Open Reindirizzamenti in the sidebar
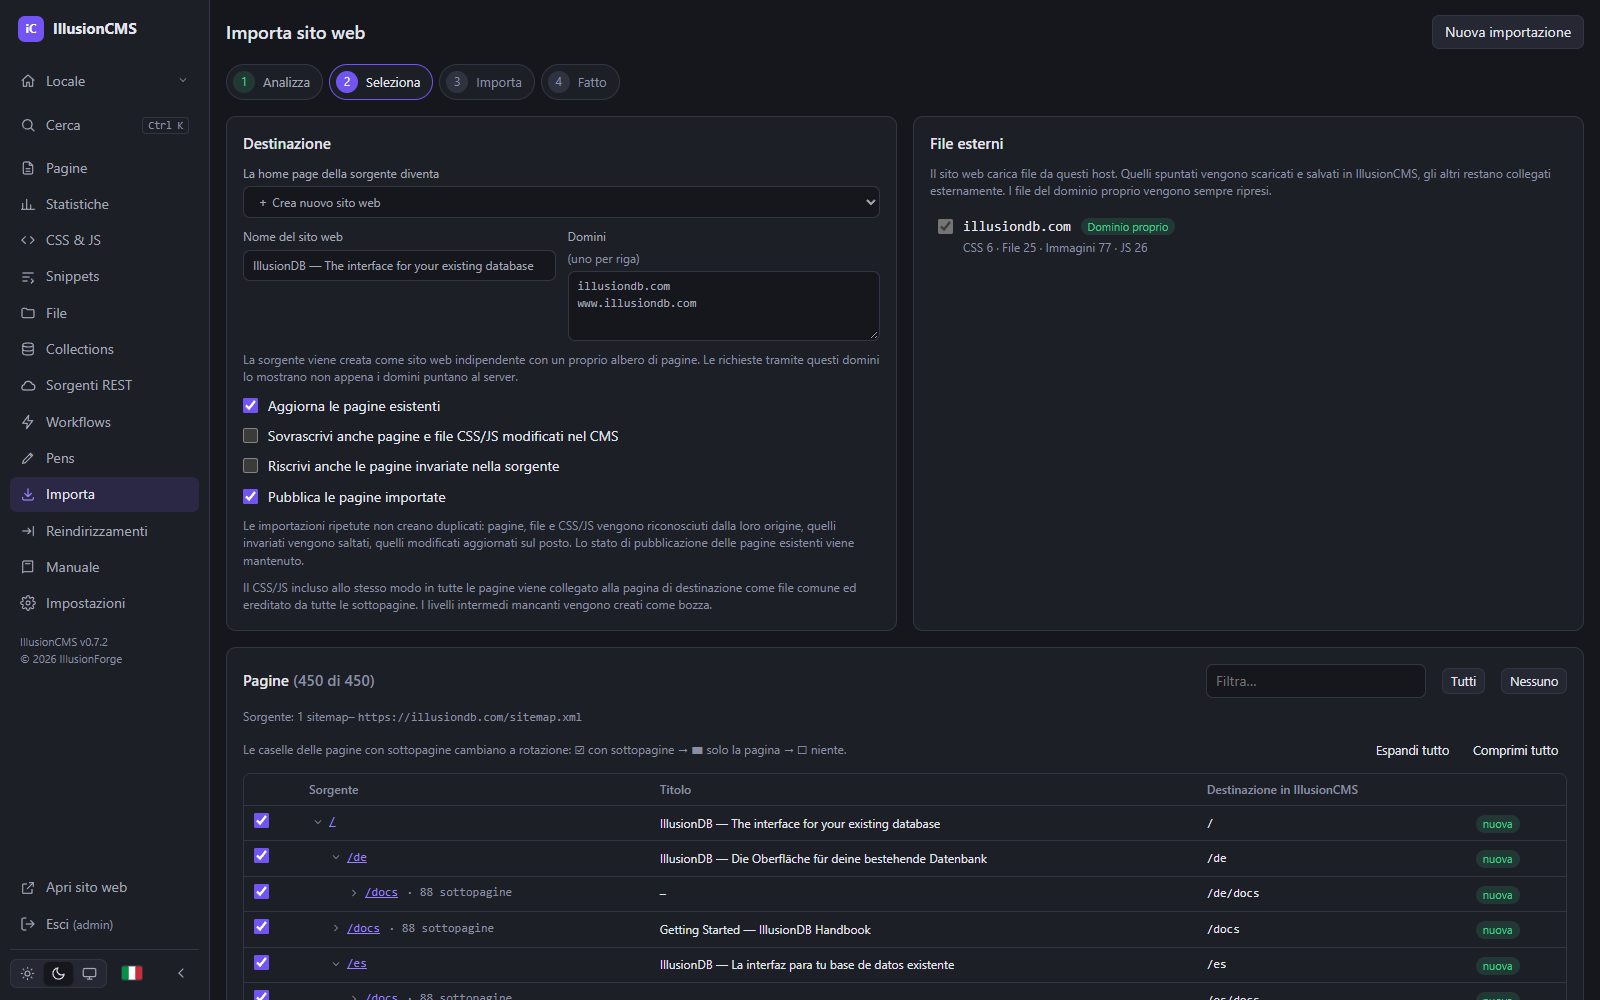 [x=104, y=531]
